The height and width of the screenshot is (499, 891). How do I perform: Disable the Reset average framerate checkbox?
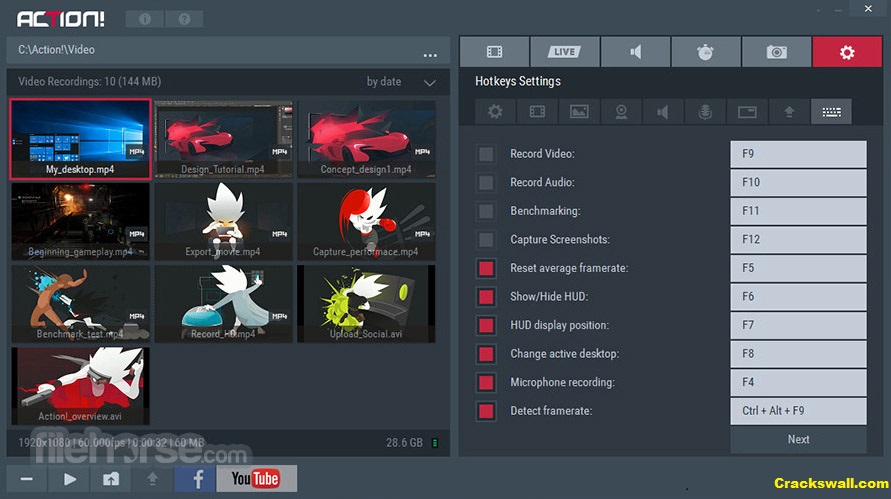(486, 268)
